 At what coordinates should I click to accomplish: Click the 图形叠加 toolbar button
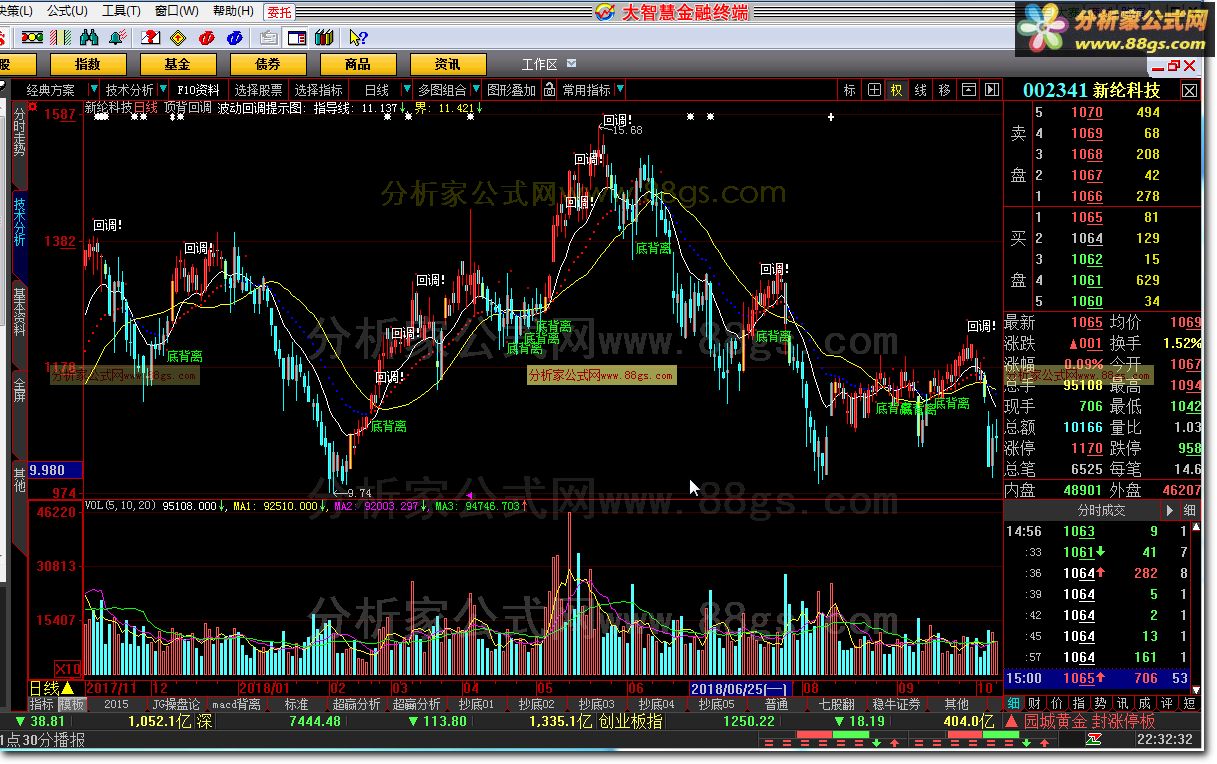[511, 90]
